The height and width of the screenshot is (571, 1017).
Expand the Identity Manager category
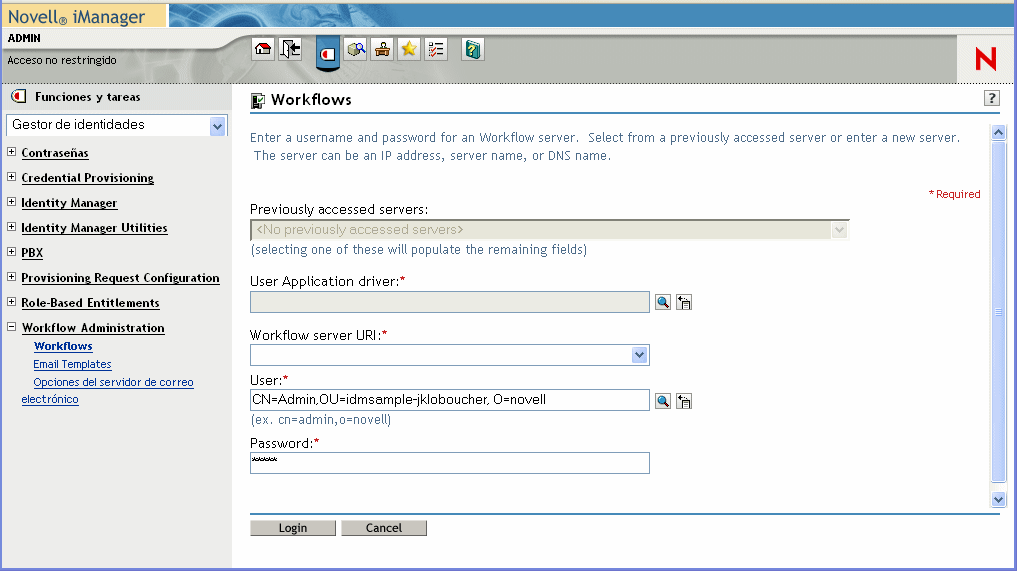pyautogui.click(x=12, y=202)
